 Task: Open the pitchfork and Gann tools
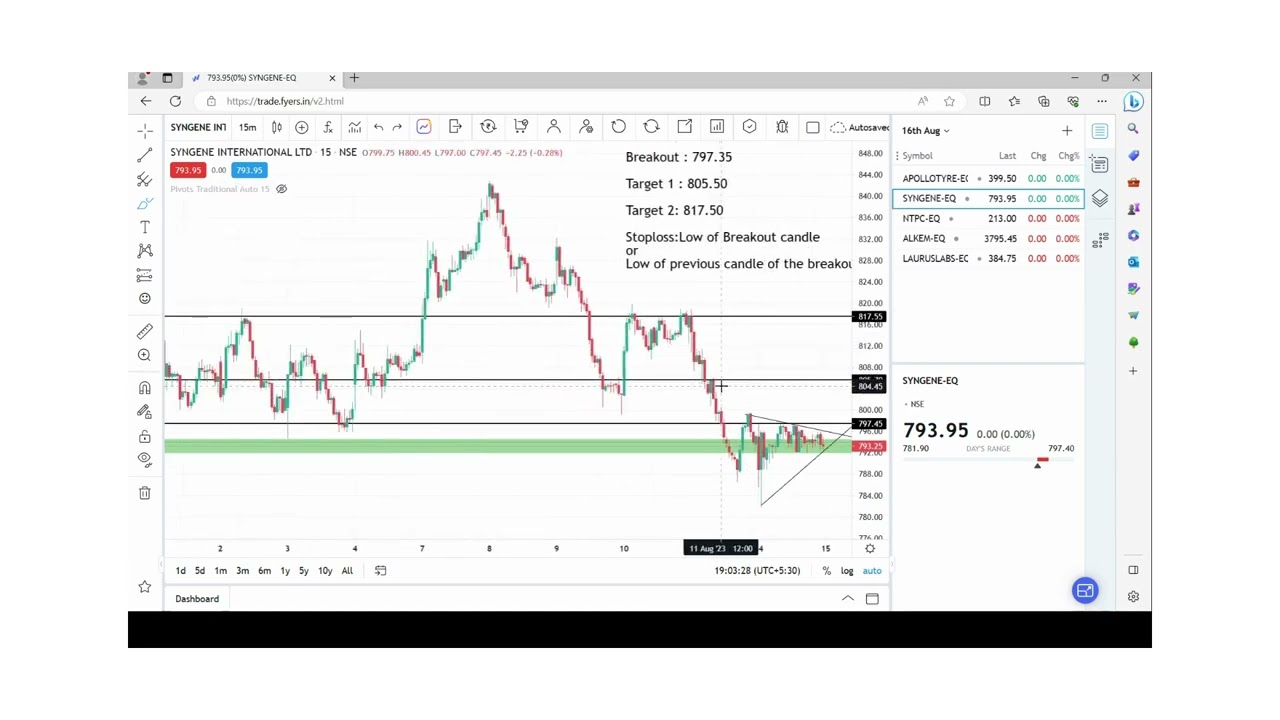(145, 179)
